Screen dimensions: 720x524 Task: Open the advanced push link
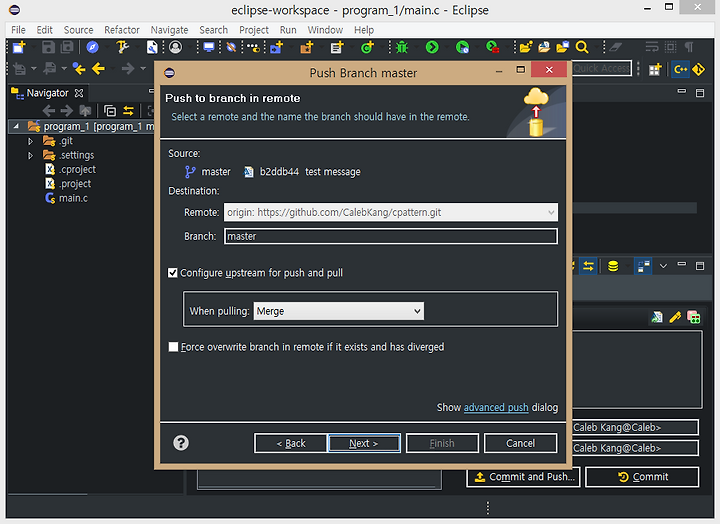coord(496,407)
